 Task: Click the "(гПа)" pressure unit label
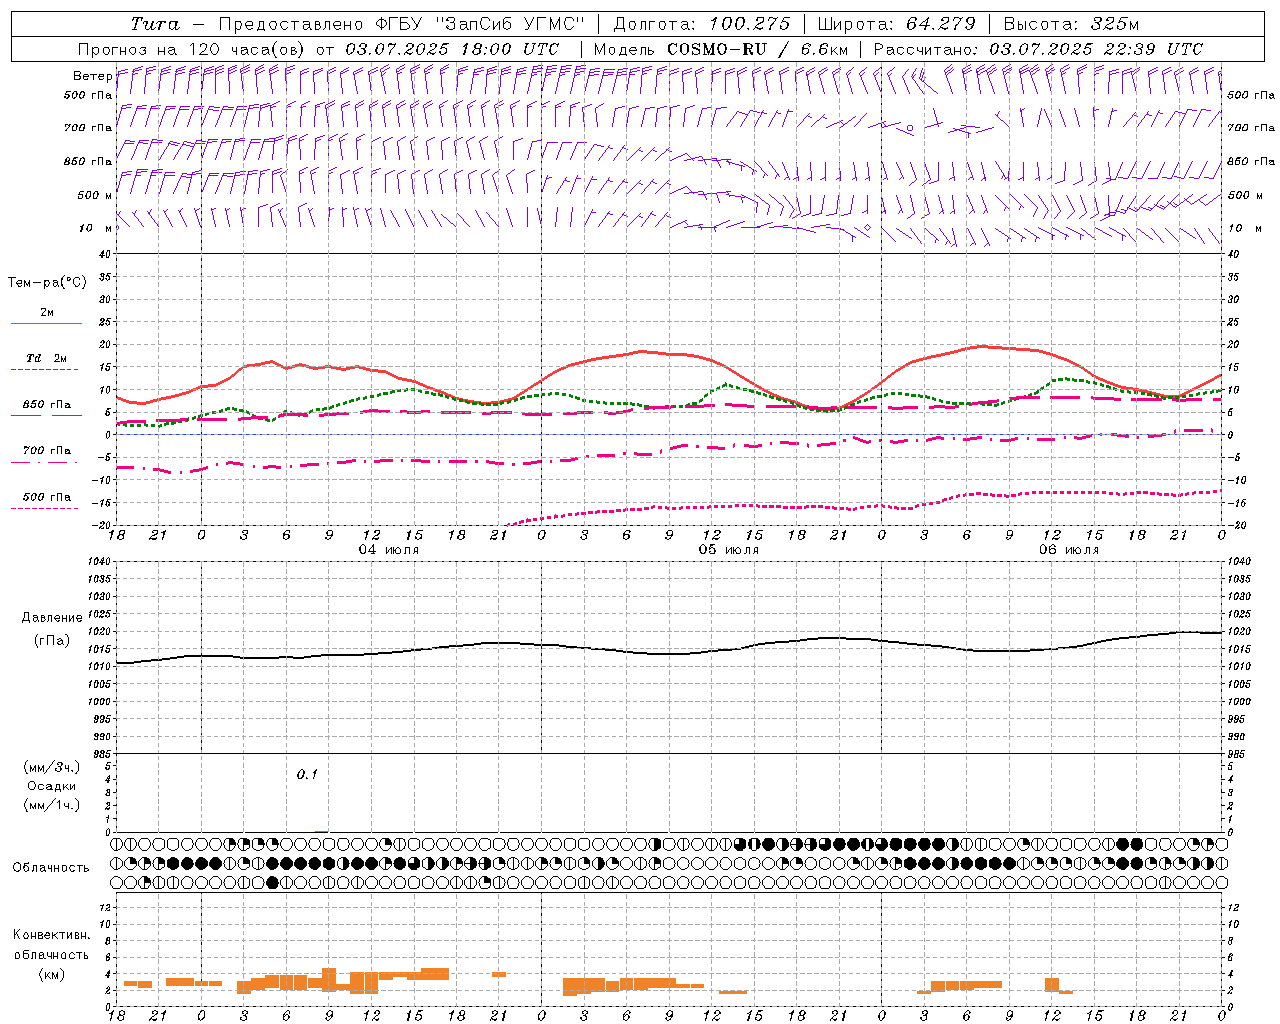click(52, 640)
